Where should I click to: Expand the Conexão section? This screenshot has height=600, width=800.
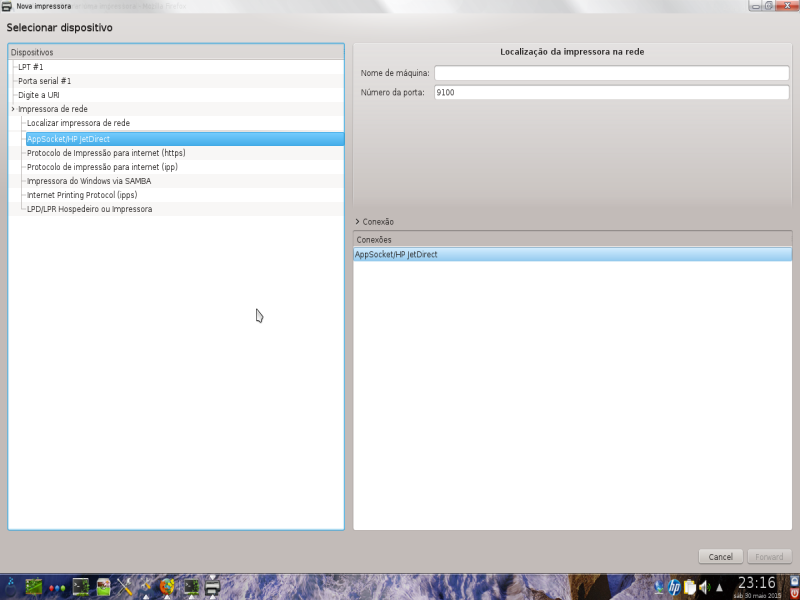pos(375,221)
